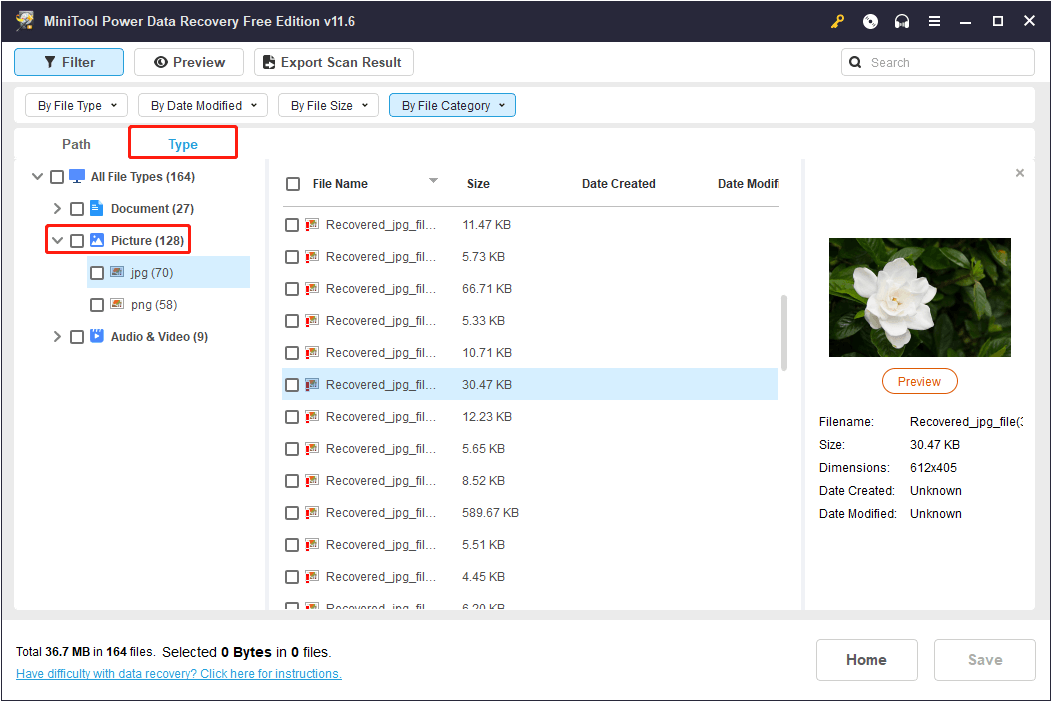Check the Picture (128) checkbox
This screenshot has width=1054, height=703.
tap(77, 241)
